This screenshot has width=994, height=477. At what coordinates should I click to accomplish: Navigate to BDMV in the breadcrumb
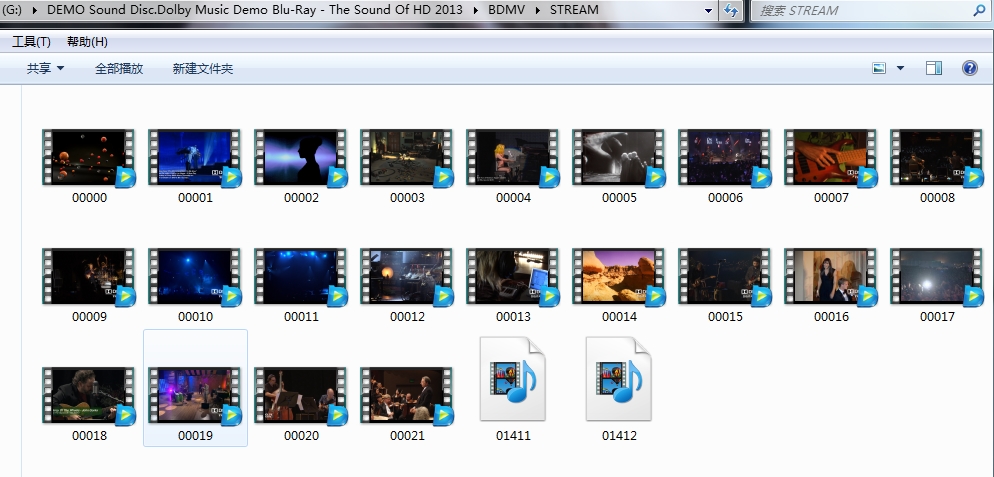point(506,10)
